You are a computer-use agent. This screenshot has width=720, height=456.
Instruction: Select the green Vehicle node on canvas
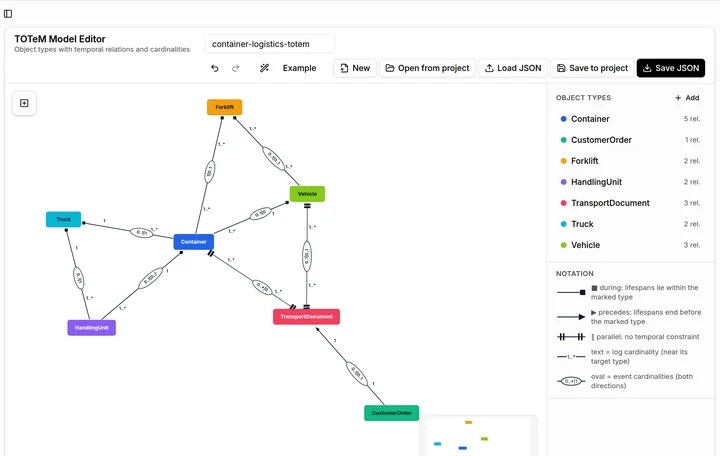click(x=307, y=194)
